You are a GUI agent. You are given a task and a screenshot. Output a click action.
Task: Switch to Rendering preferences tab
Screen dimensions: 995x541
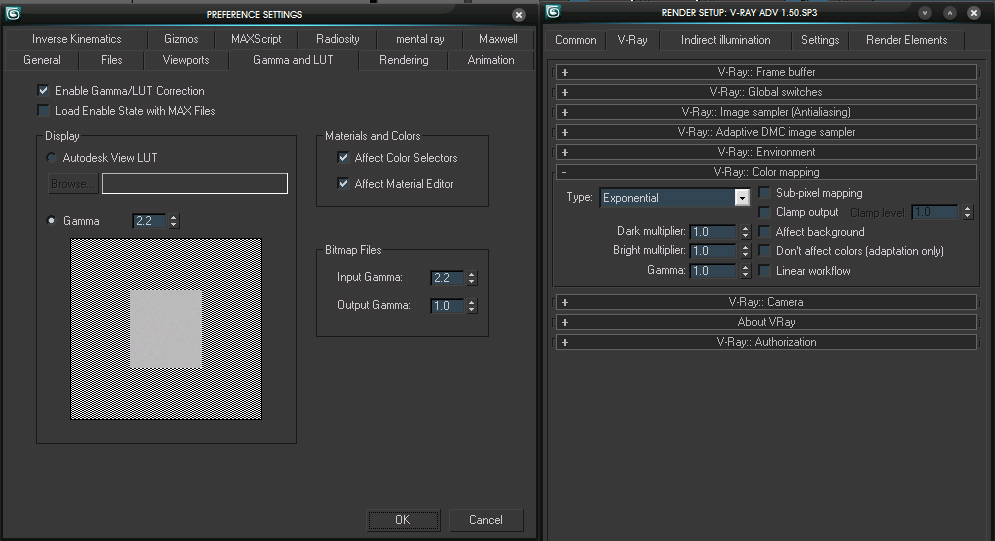coord(404,60)
